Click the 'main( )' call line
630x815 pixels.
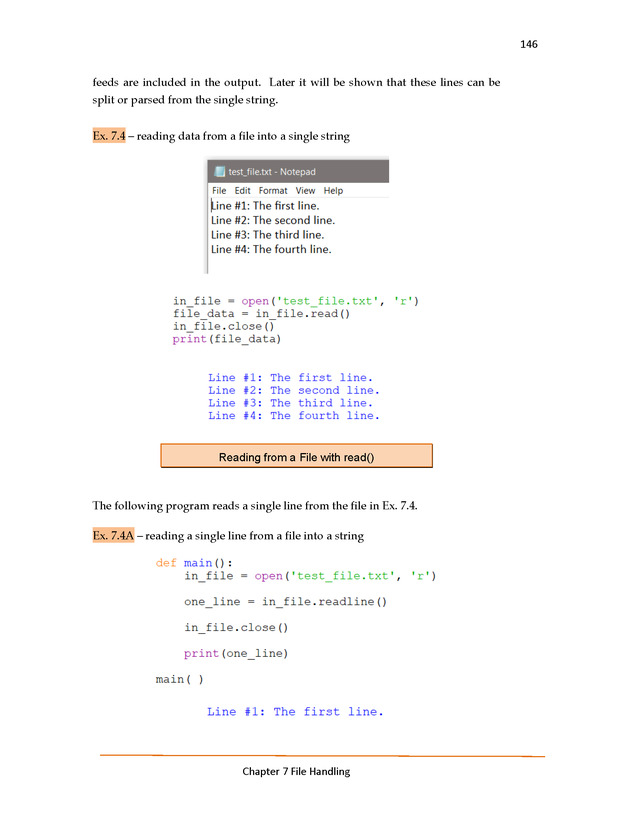(x=179, y=679)
